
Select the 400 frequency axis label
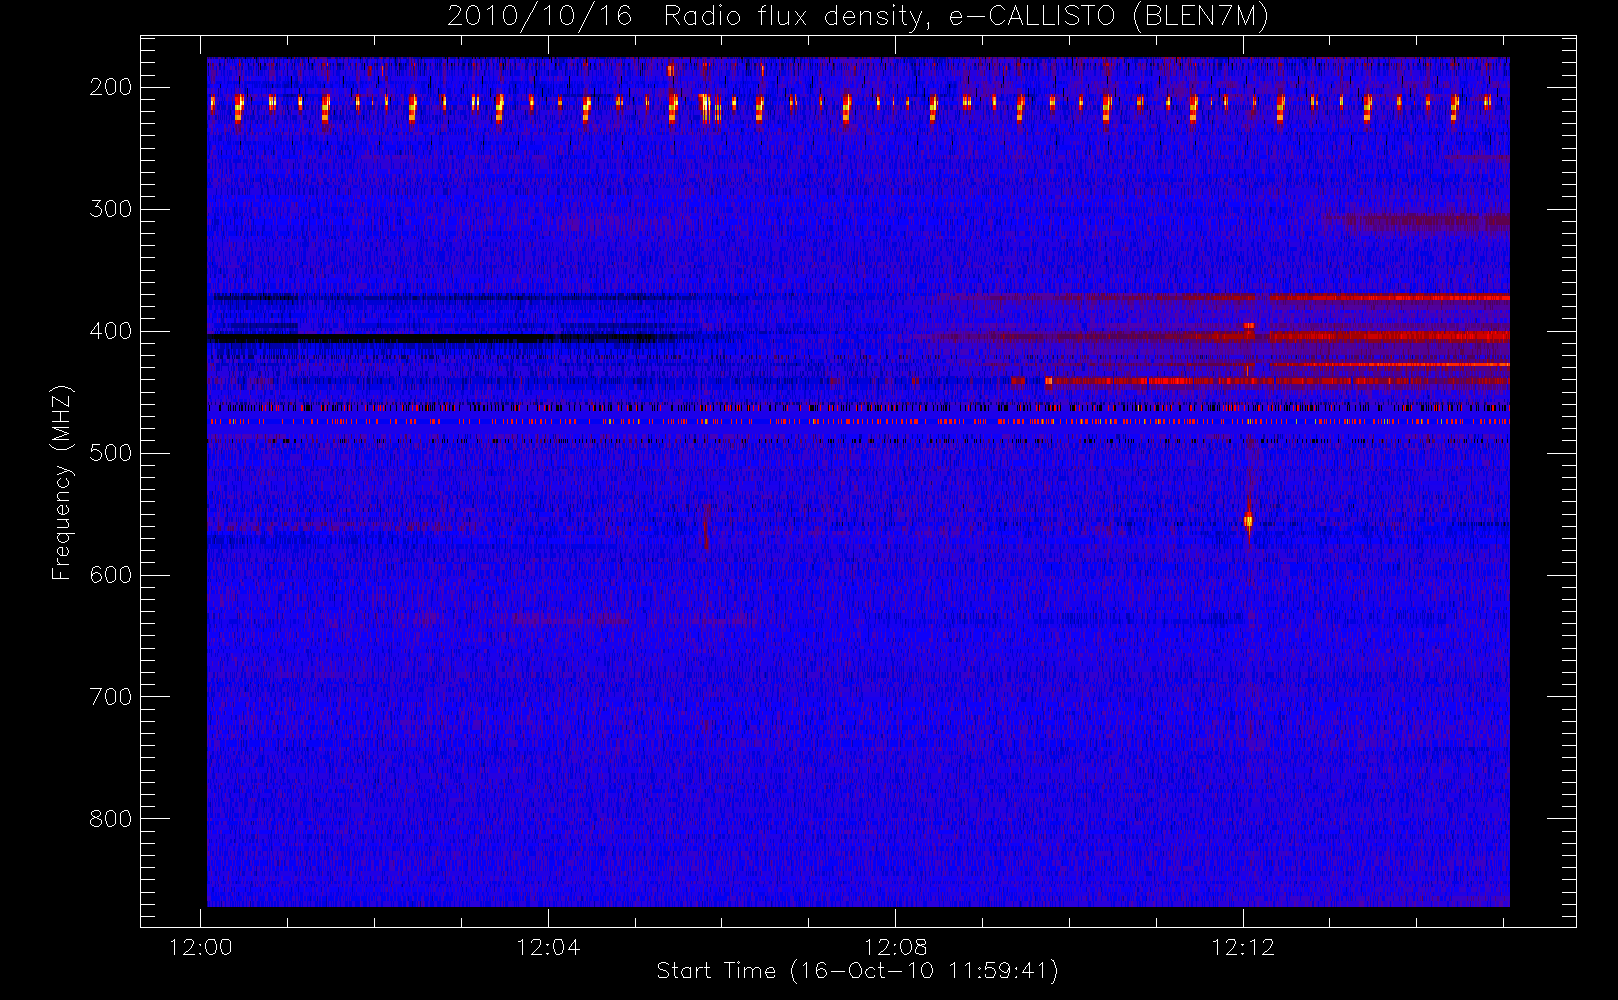point(110,331)
